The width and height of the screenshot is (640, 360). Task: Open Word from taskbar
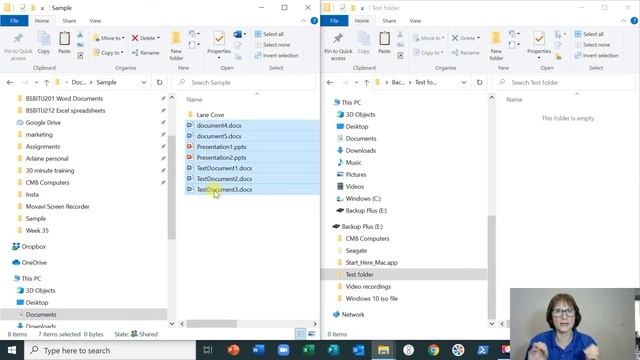point(258,350)
